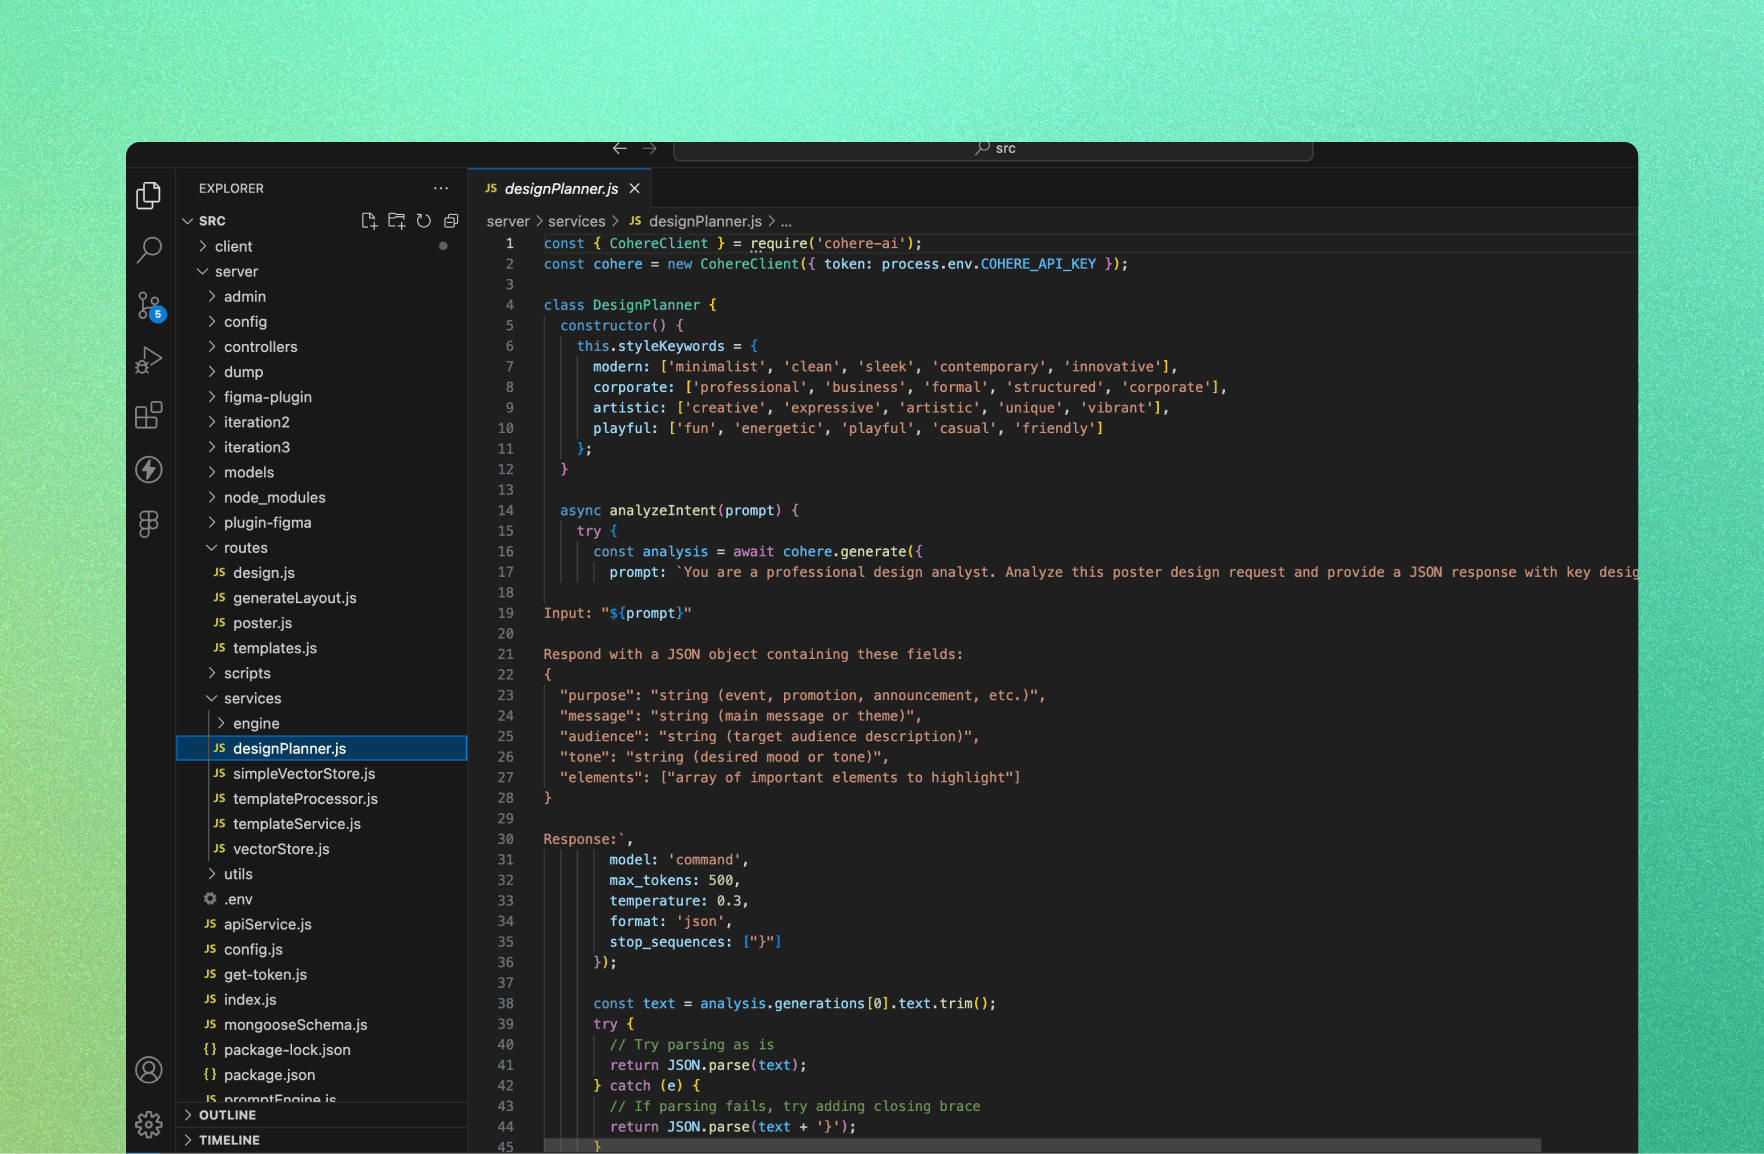Open design.js in routes
Image resolution: width=1764 pixels, height=1154 pixels.
click(321, 573)
